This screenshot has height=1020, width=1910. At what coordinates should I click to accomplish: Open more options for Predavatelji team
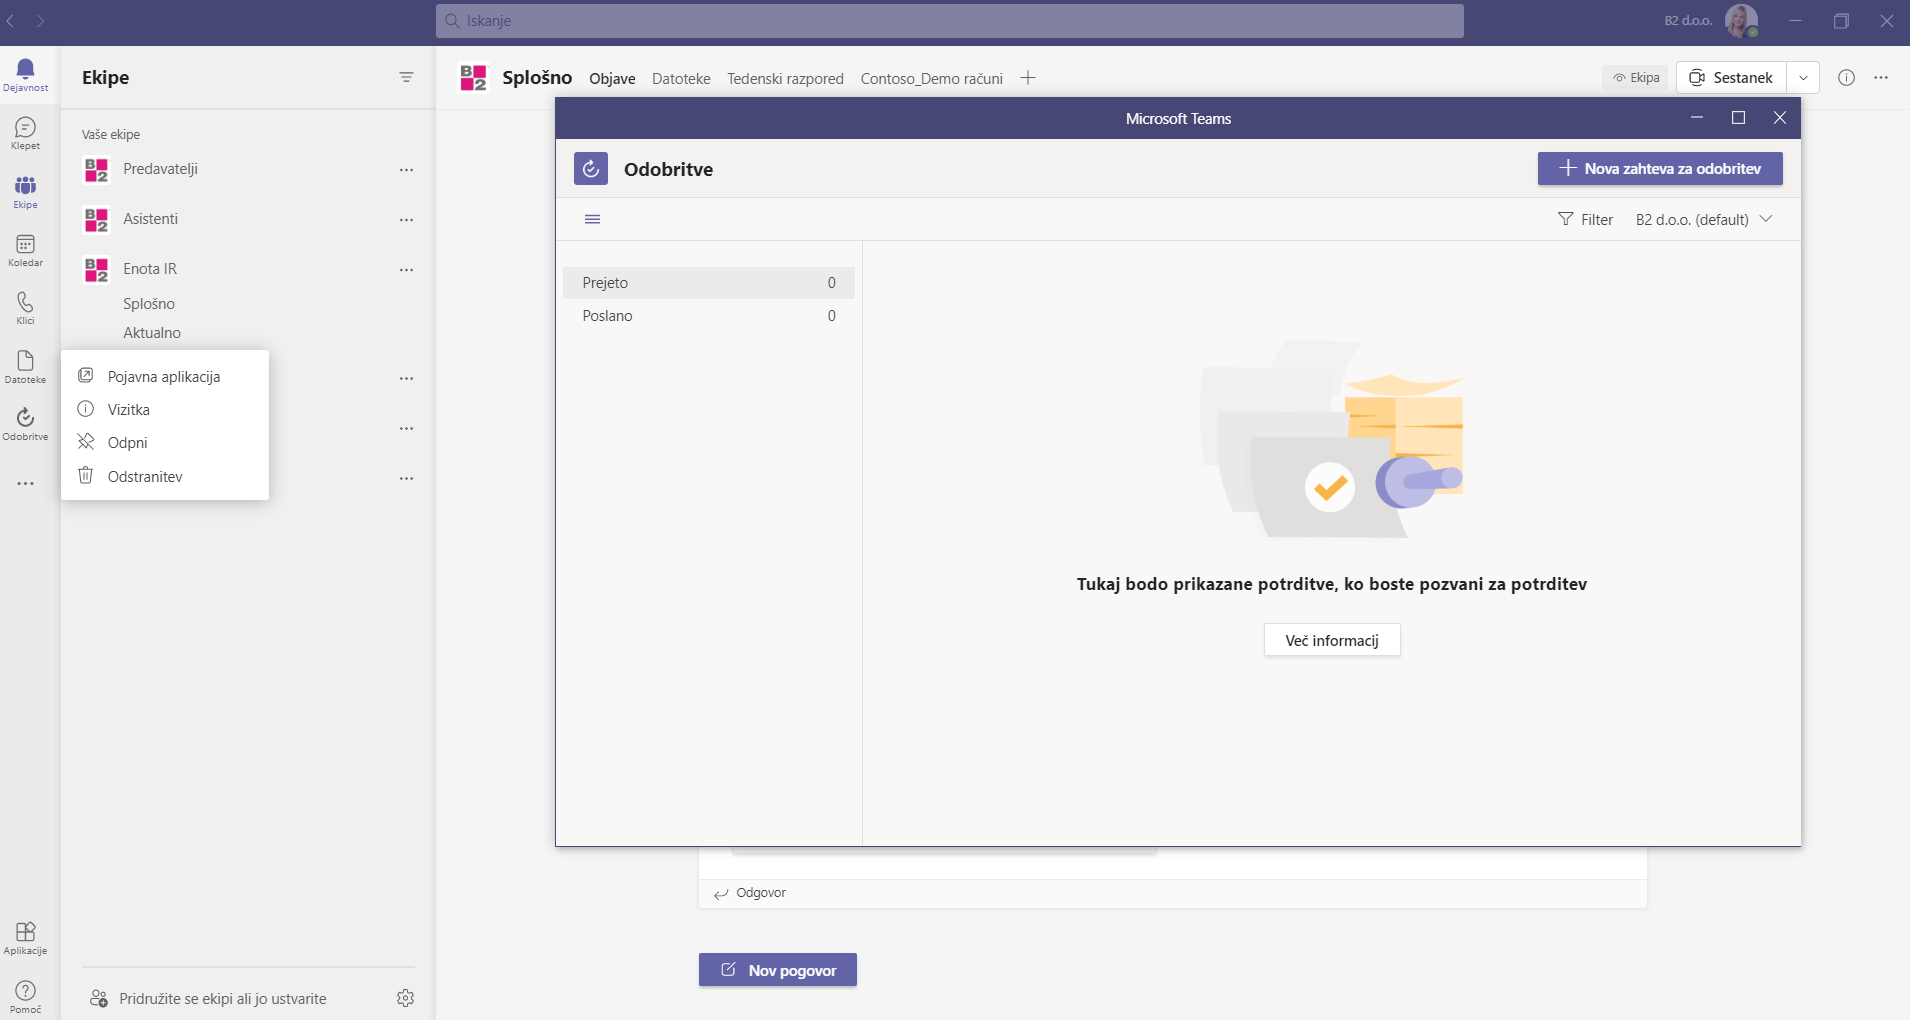click(x=406, y=170)
